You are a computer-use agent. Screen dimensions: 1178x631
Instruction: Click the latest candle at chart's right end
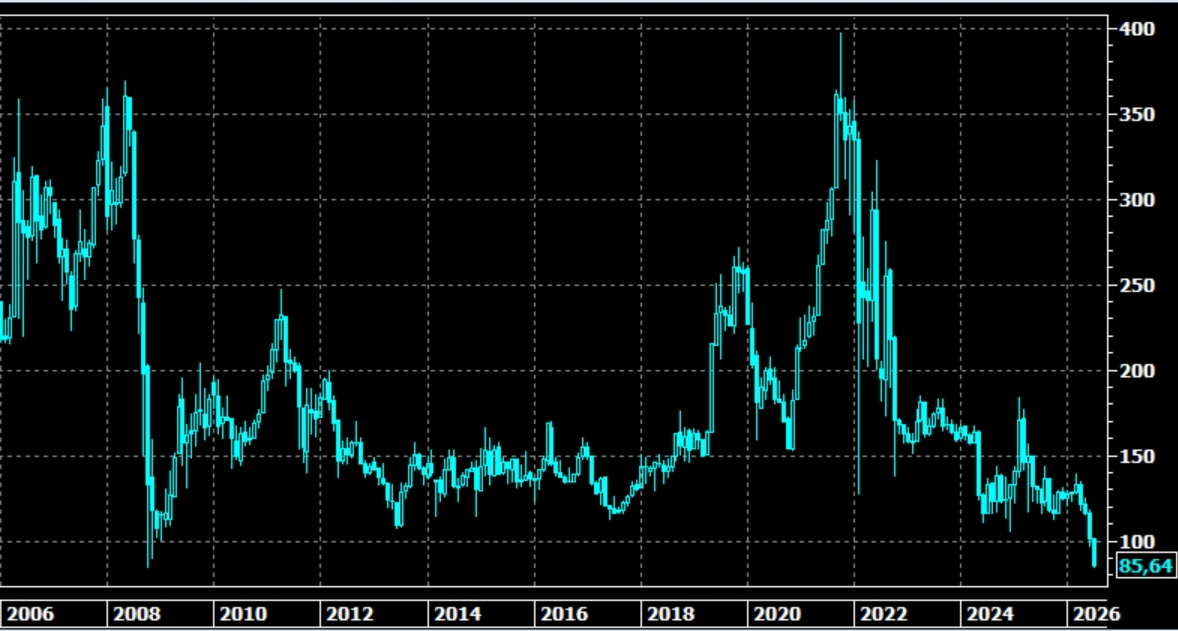1095,552
